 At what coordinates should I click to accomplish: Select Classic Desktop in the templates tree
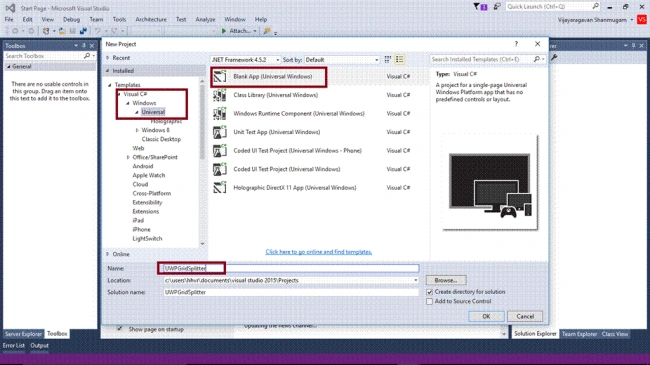[x=161, y=139]
